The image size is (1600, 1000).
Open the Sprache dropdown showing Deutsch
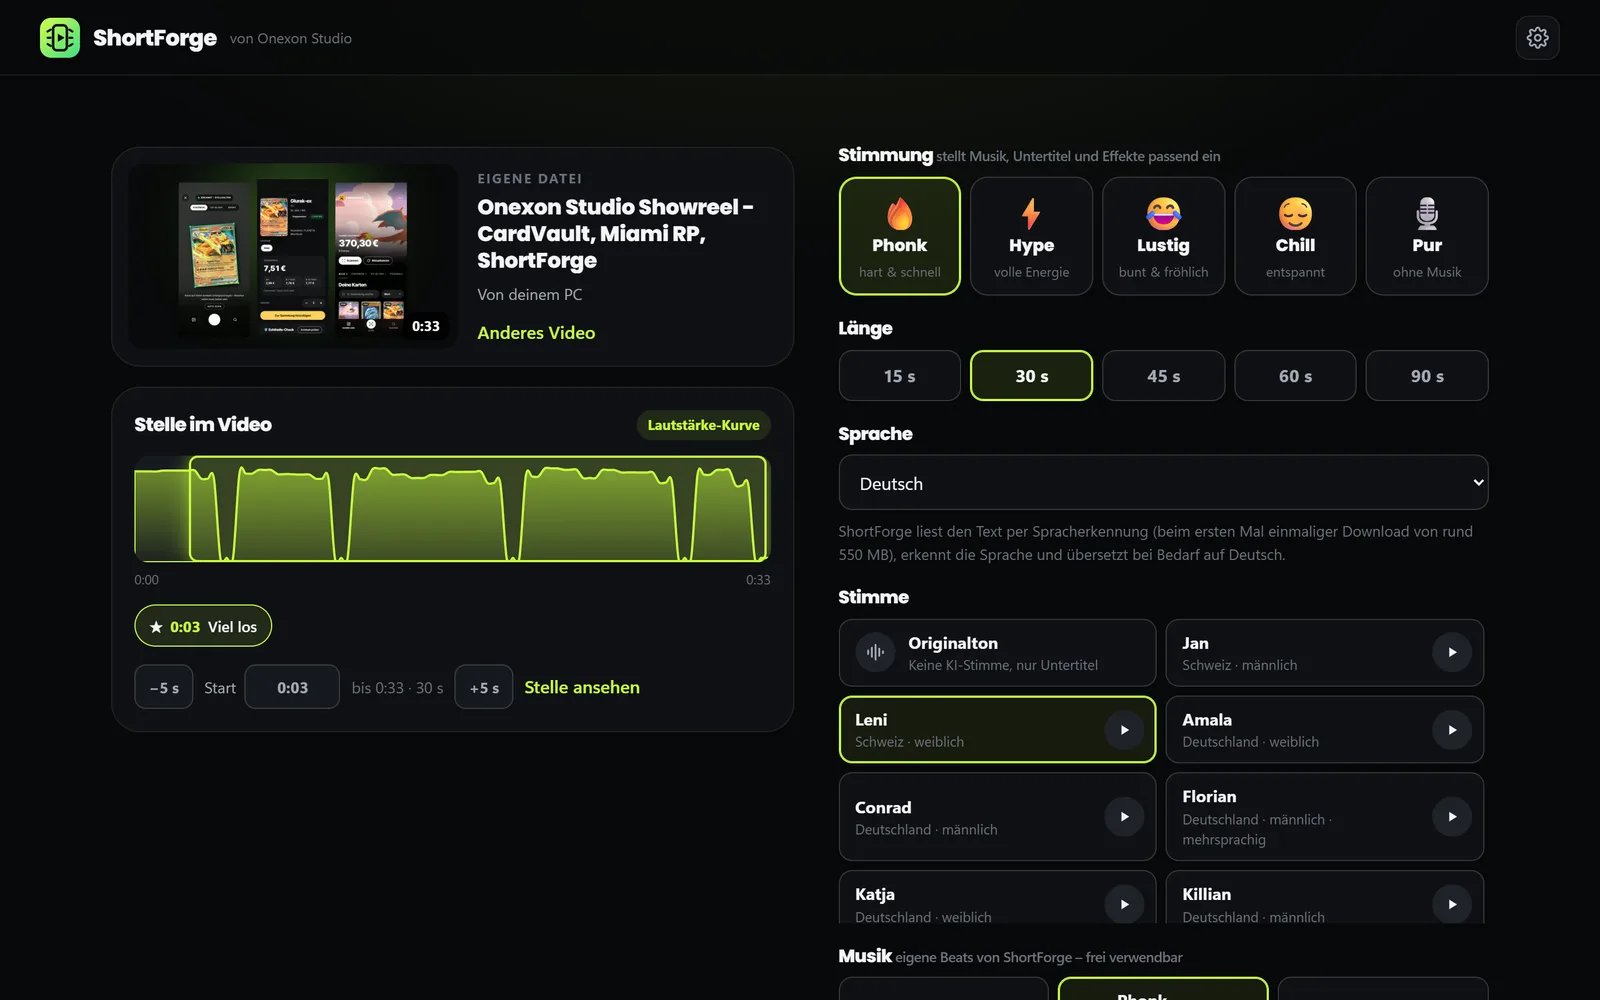[x=1163, y=483]
